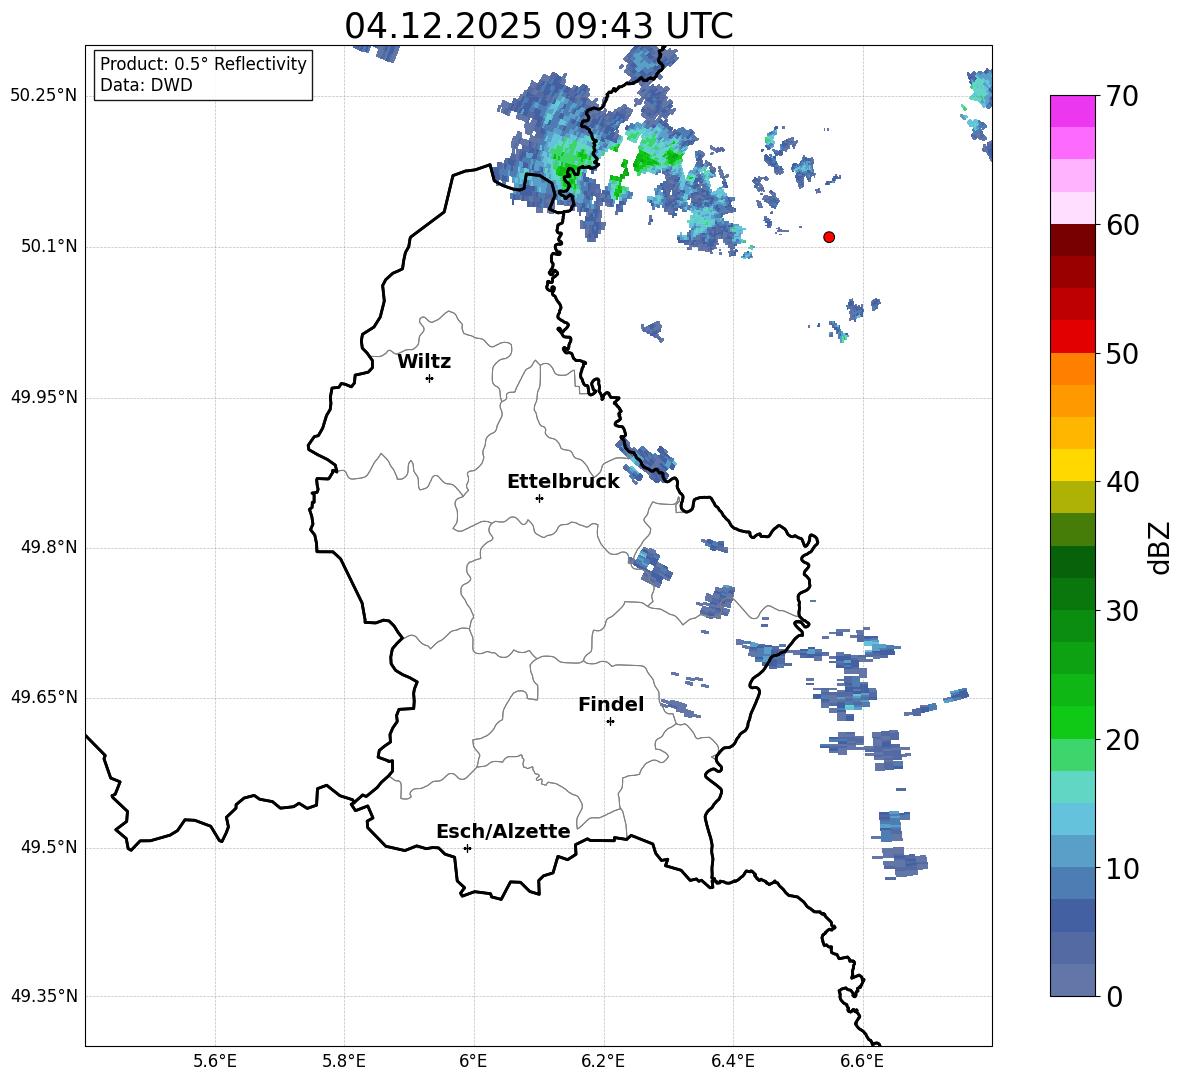Screen dimensions: 1184x1081
Task: Click the 6.2°E longitude label
Action: 603,1061
